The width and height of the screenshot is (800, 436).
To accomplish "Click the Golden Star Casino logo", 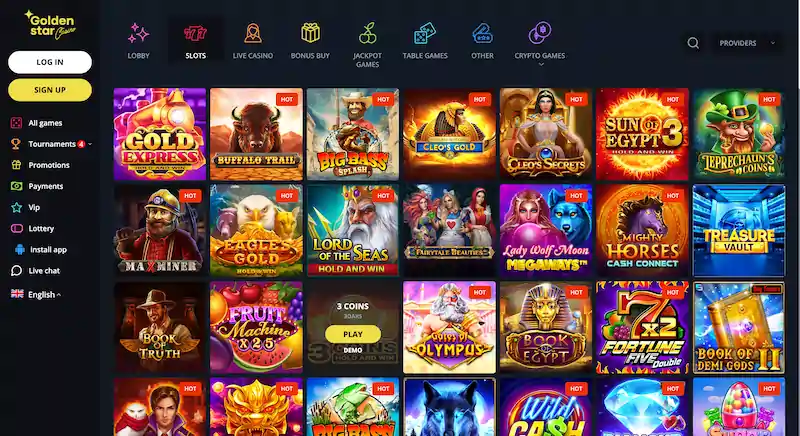I will [x=50, y=24].
